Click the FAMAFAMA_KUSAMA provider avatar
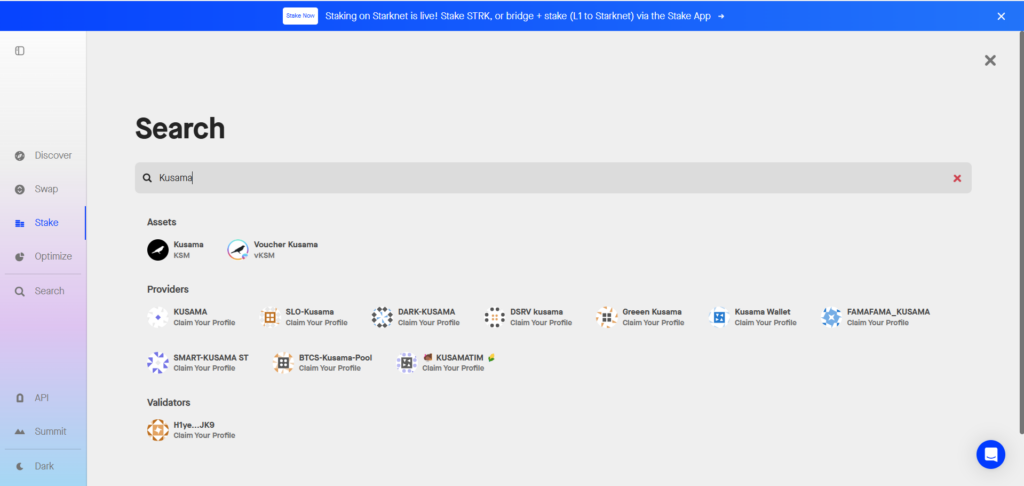Image resolution: width=1024 pixels, height=486 pixels. pos(831,317)
